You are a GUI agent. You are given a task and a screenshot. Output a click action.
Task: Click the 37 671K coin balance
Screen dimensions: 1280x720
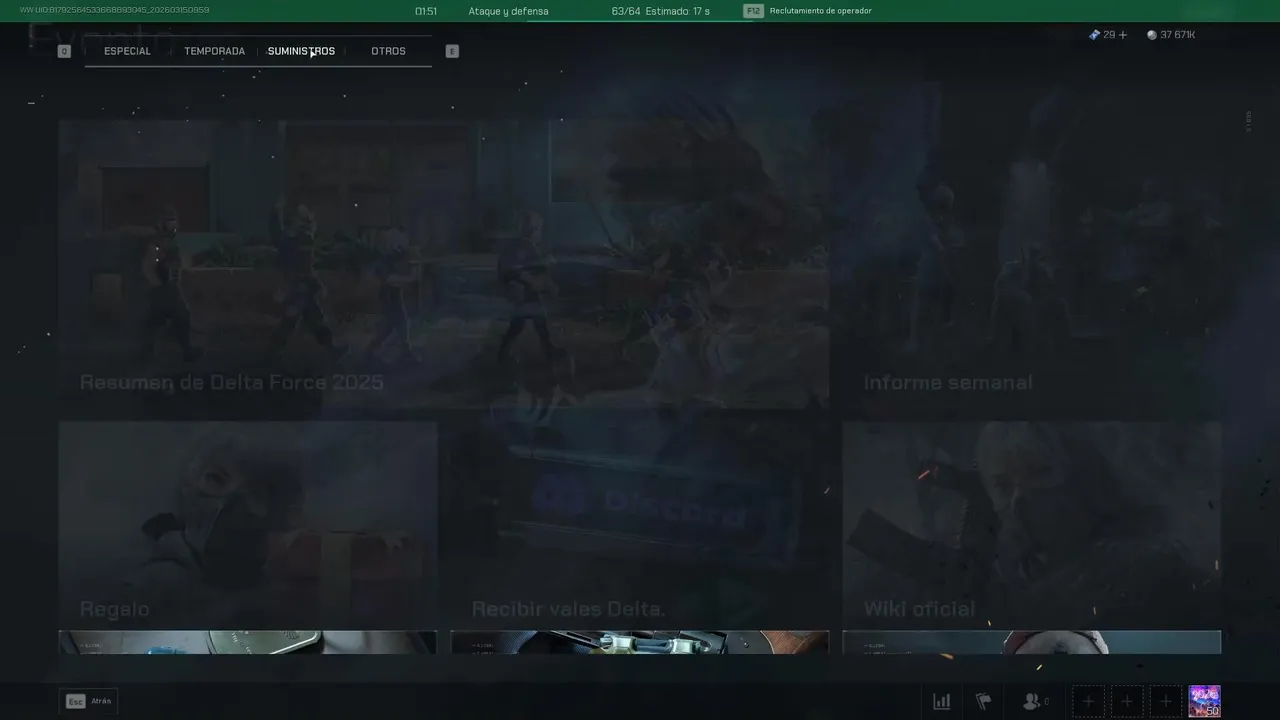click(x=1171, y=35)
